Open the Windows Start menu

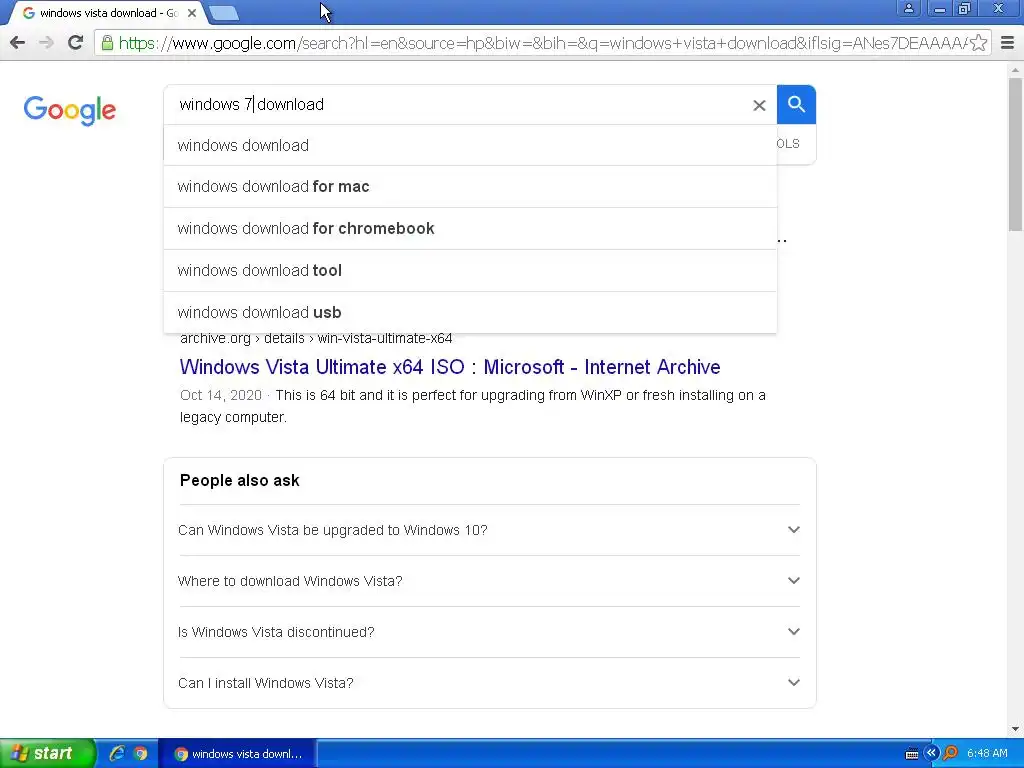(46, 754)
